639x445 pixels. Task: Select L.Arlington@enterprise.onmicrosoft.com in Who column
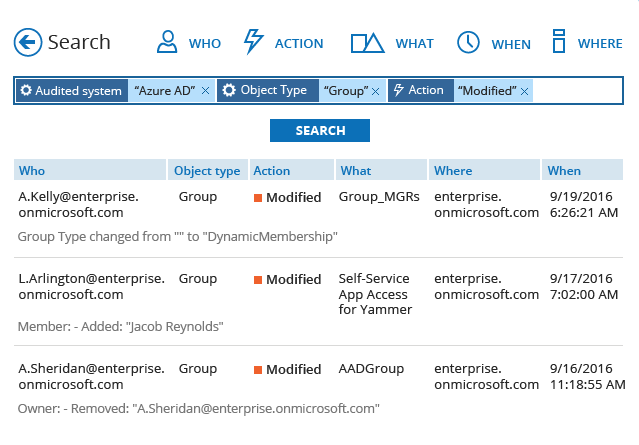pos(92,286)
